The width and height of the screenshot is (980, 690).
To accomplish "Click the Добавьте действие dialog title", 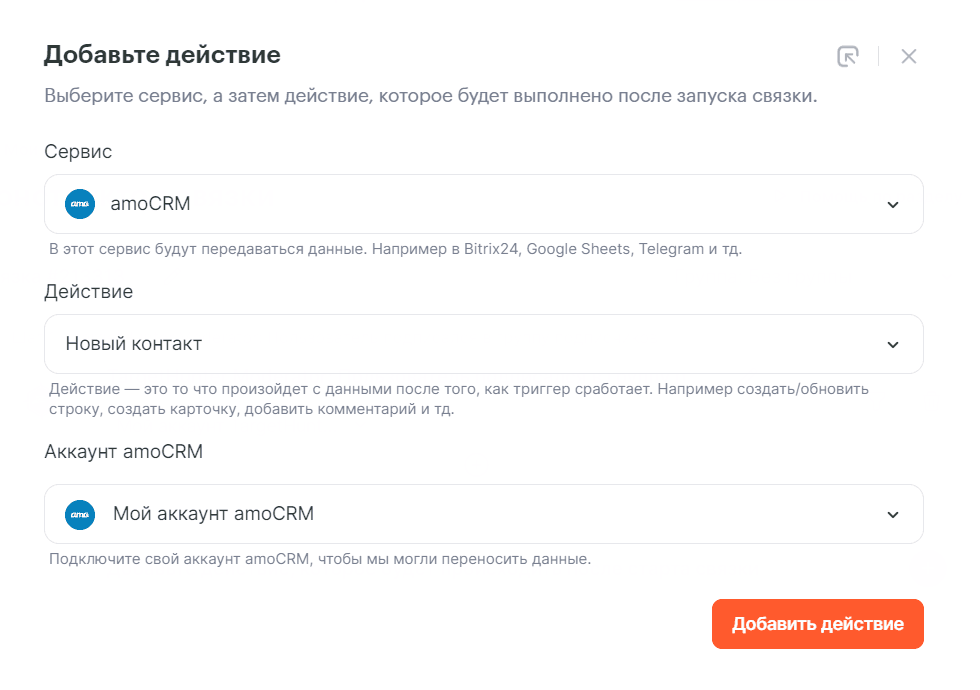I will pos(162,55).
